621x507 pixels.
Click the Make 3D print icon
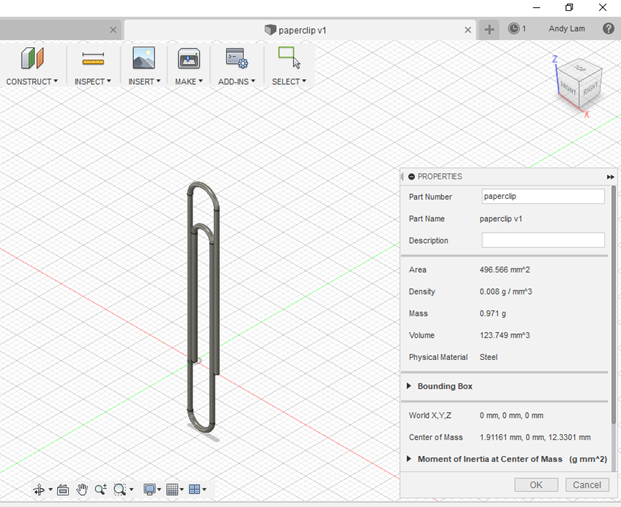coord(189,59)
